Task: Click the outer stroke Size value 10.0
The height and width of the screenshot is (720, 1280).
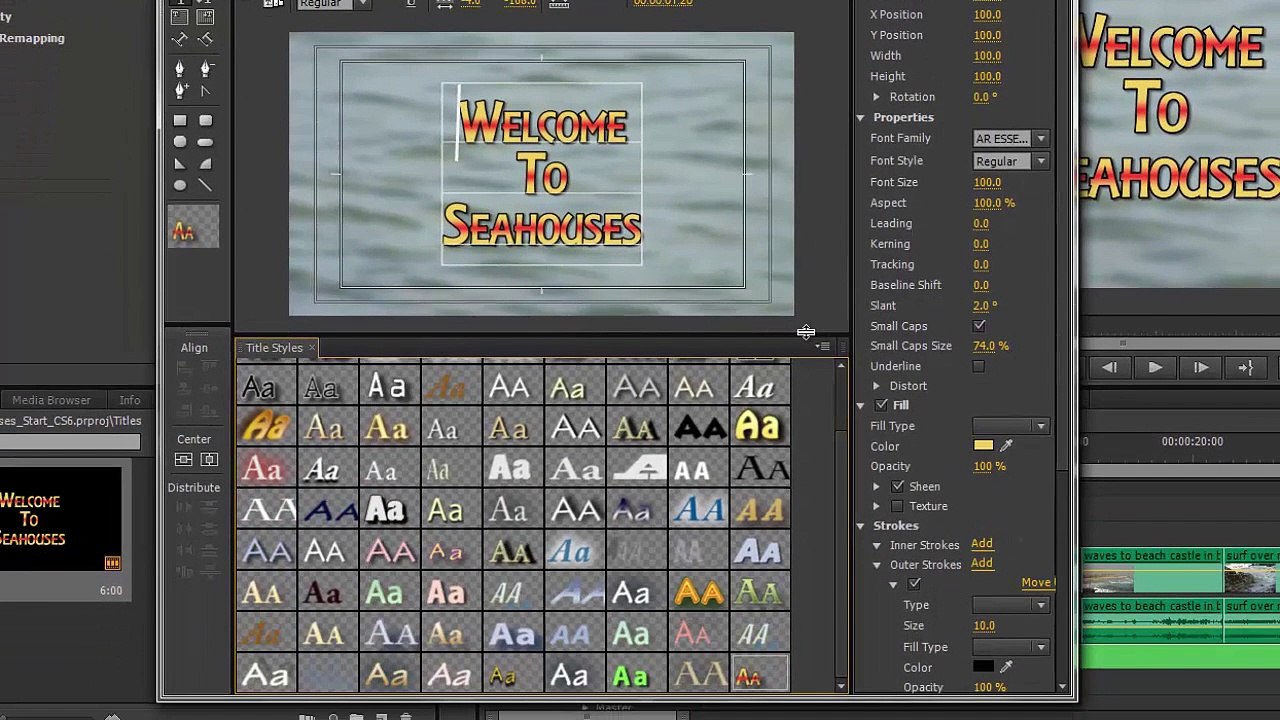Action: click(984, 626)
